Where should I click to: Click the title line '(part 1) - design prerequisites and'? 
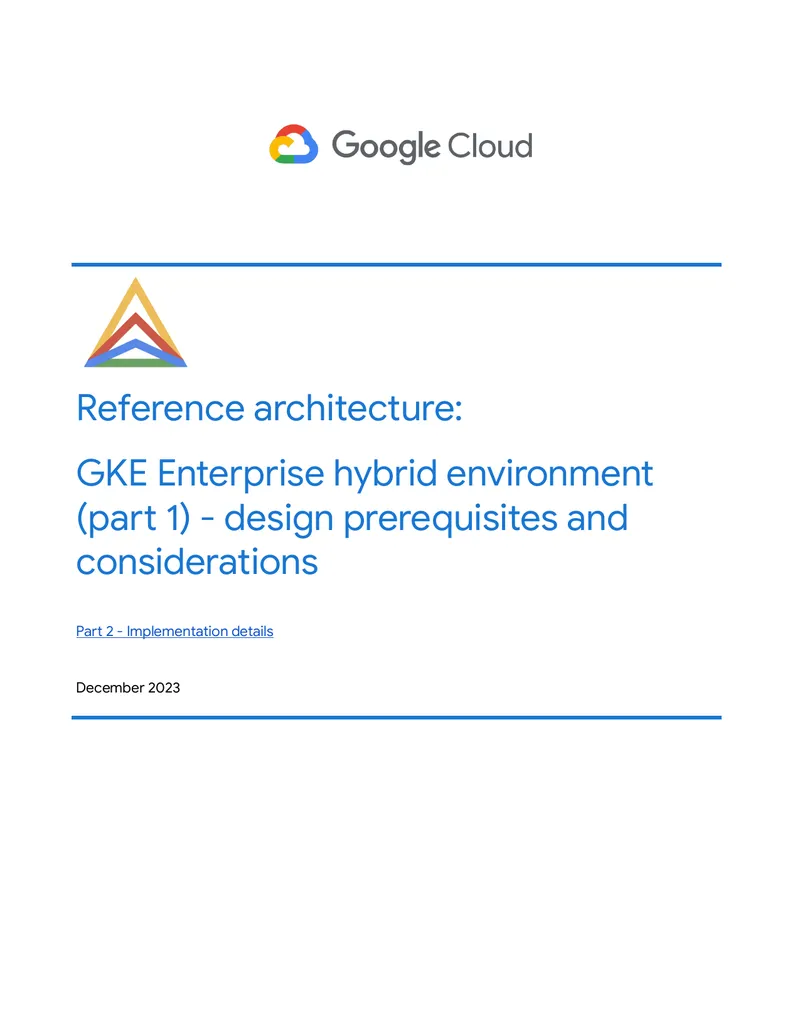point(352,518)
